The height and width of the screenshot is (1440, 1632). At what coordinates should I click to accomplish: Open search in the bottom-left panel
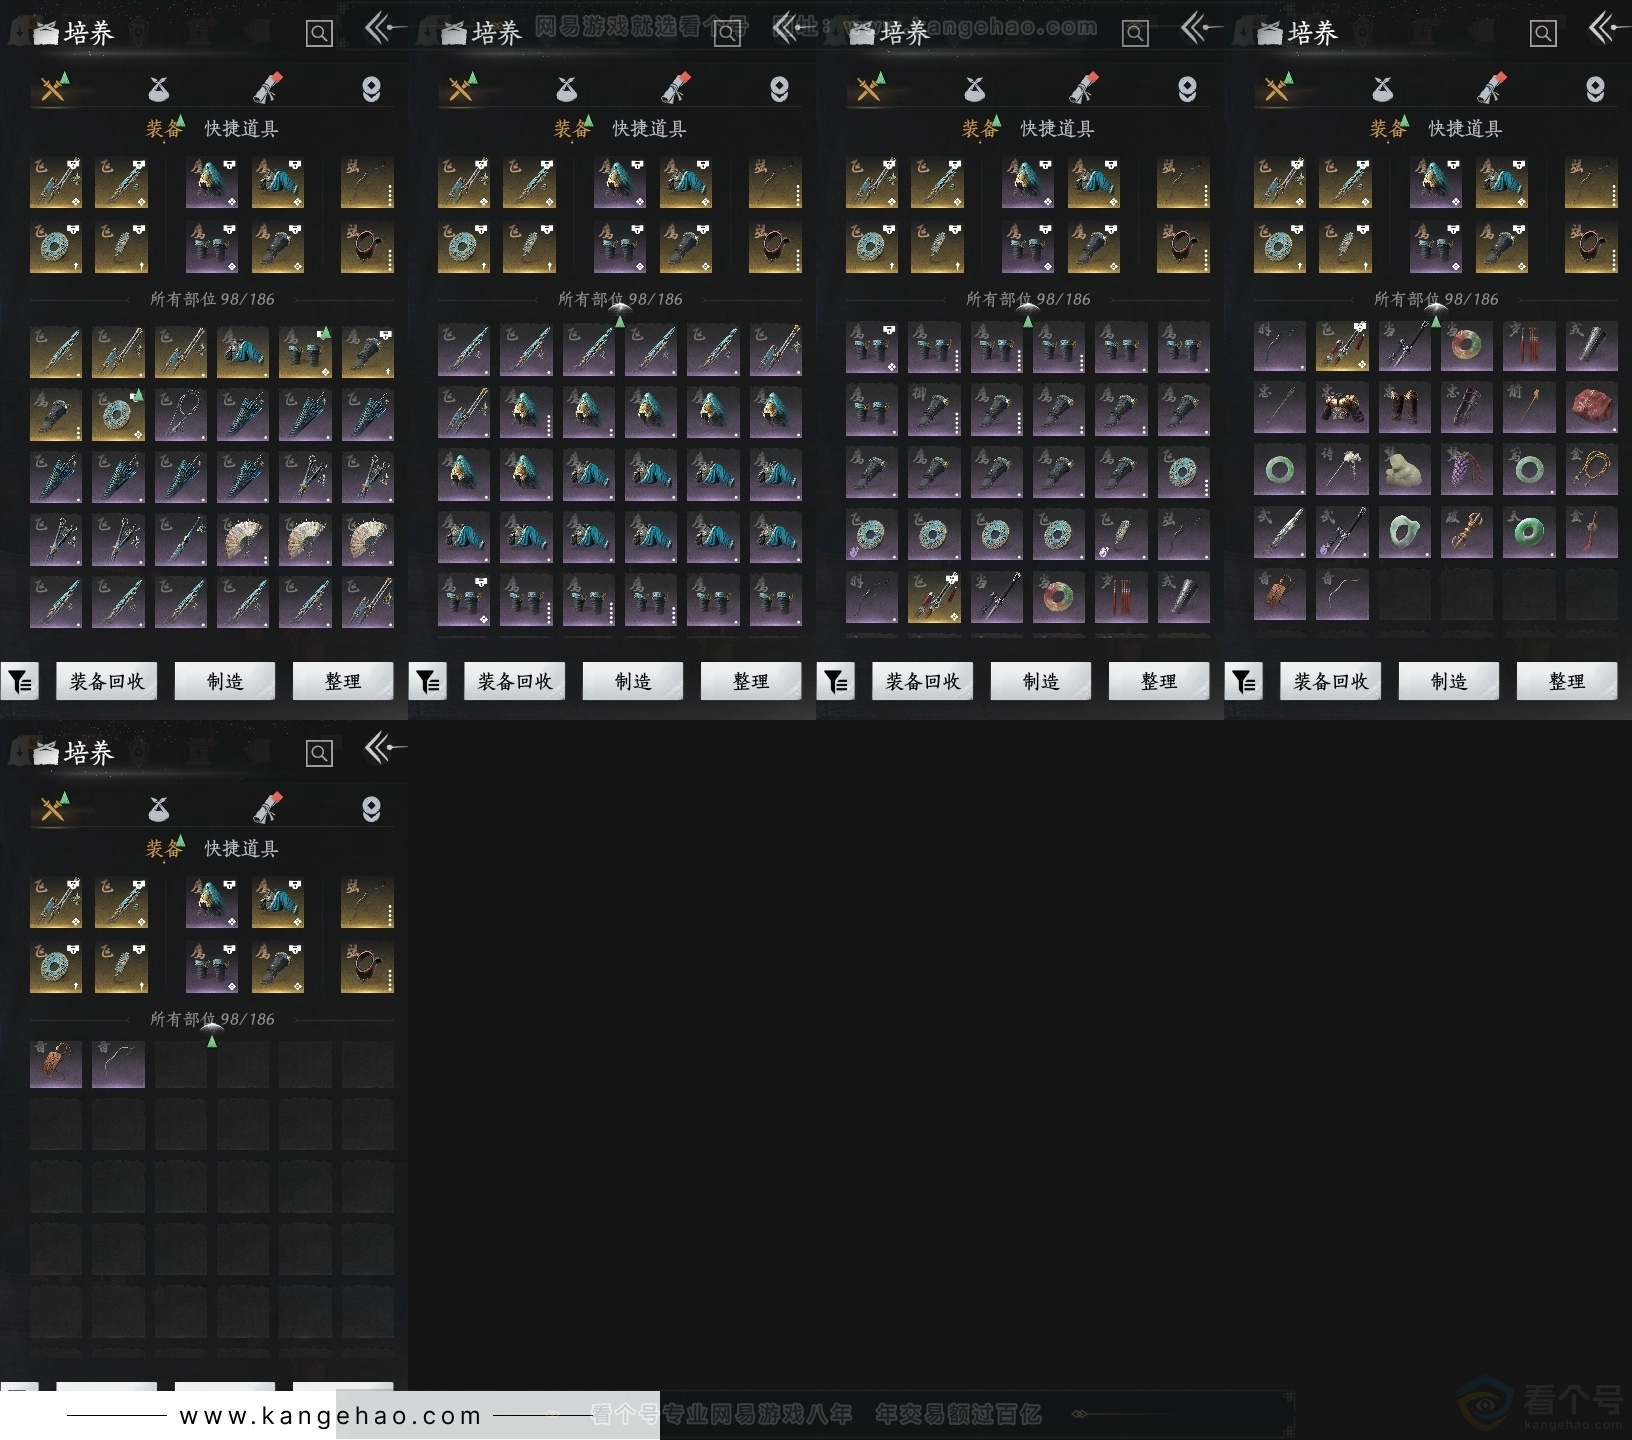click(x=319, y=753)
